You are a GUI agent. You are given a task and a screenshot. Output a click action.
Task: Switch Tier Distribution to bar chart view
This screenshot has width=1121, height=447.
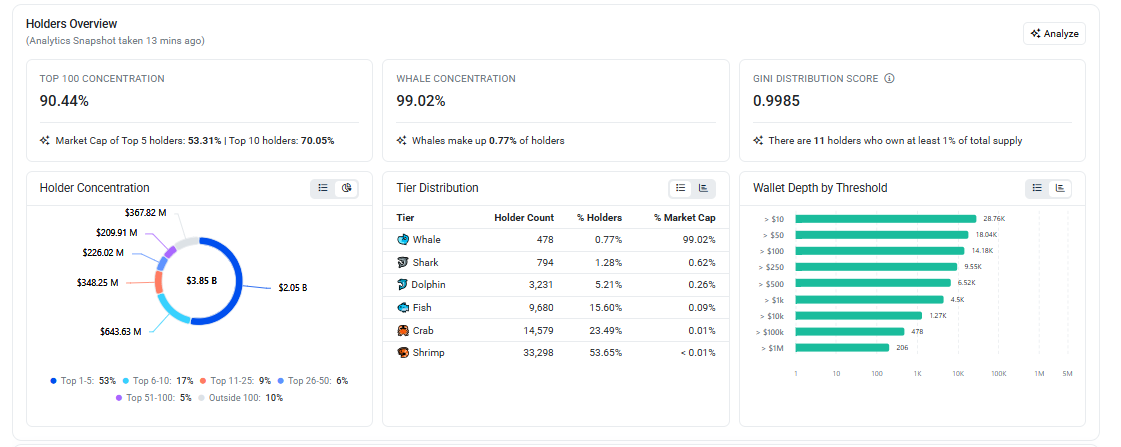(x=703, y=188)
